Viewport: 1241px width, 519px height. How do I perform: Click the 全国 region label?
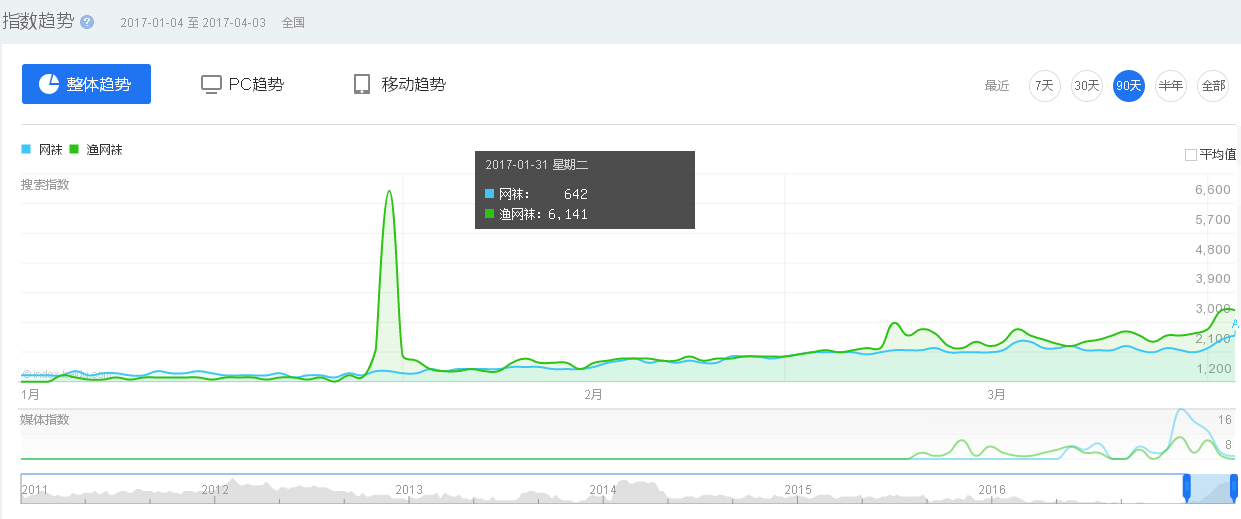tap(293, 22)
